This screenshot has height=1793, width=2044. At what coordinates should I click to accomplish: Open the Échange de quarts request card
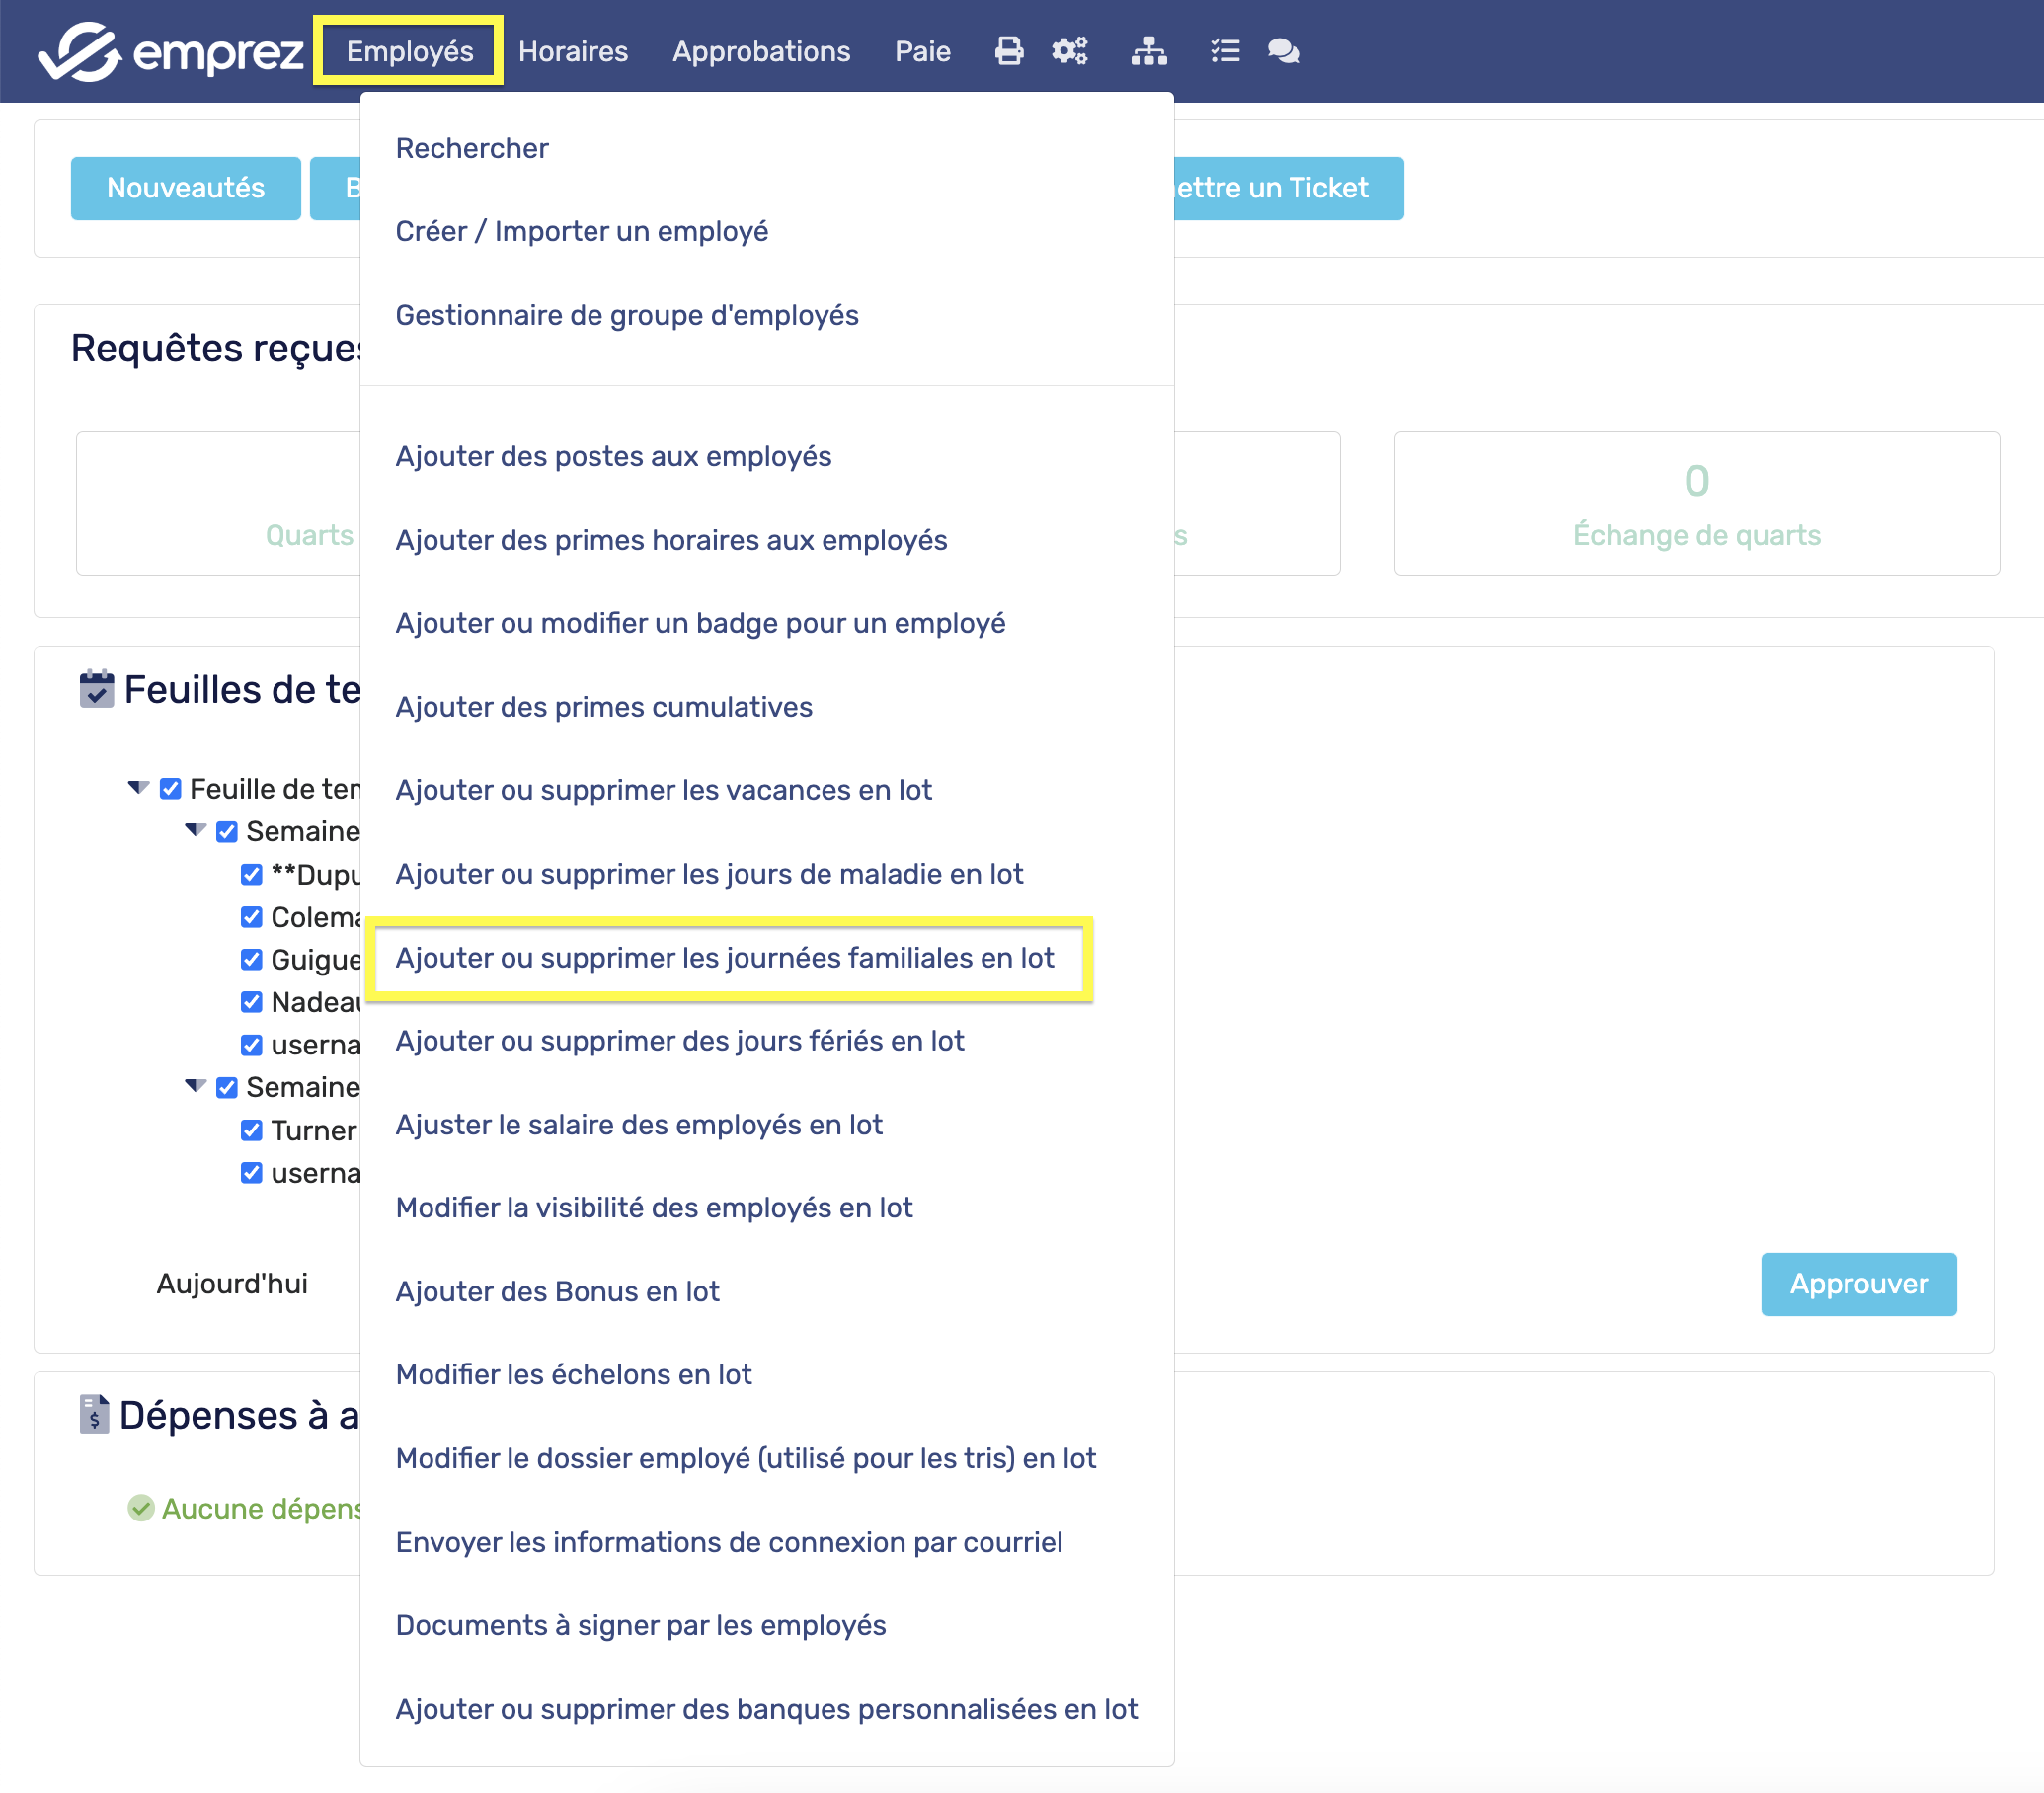pos(1696,503)
